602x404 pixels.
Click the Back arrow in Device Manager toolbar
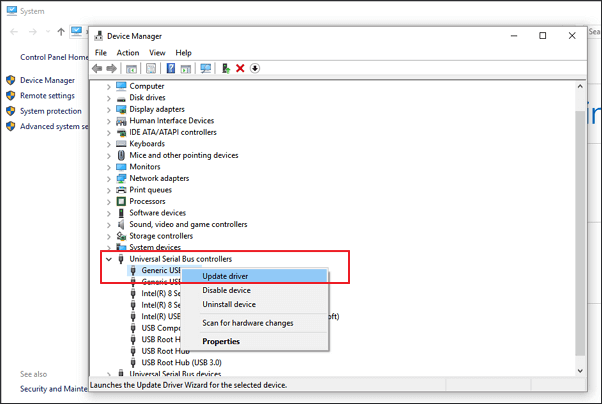[98, 68]
